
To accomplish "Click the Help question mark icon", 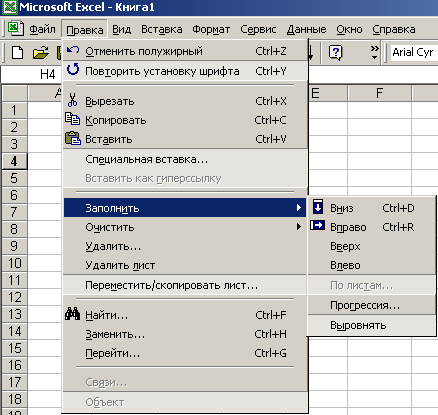I will coord(335,52).
